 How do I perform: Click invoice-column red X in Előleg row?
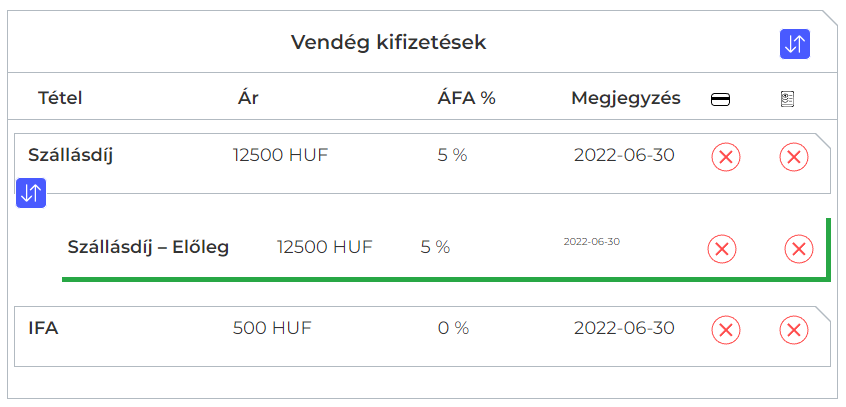798,249
